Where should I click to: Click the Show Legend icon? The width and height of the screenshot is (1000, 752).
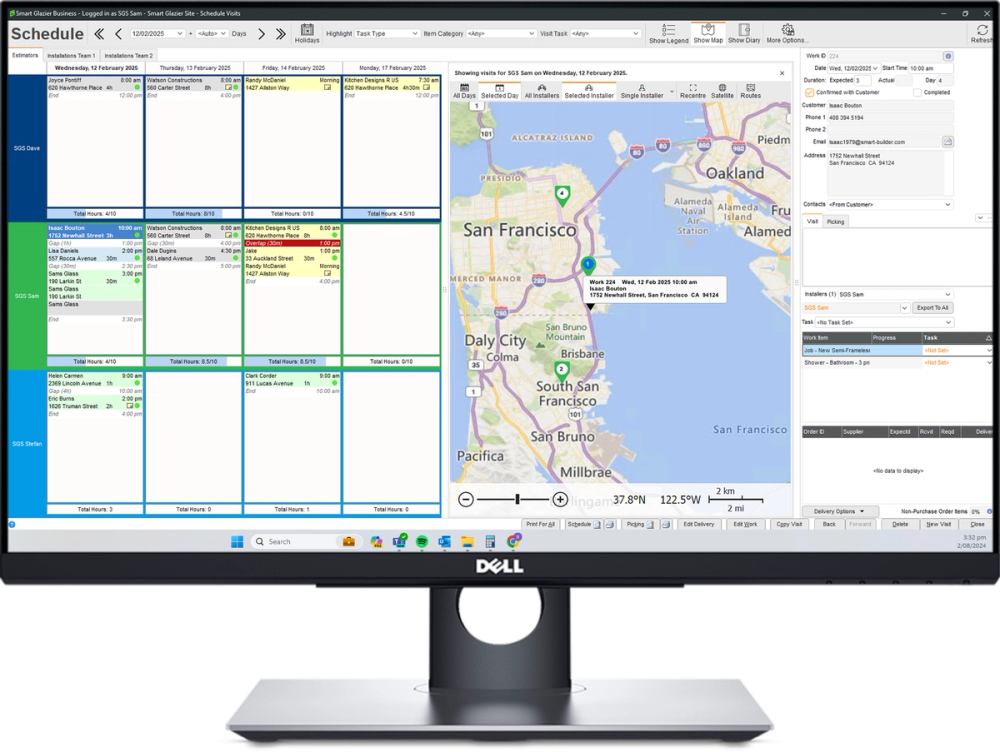669,33
